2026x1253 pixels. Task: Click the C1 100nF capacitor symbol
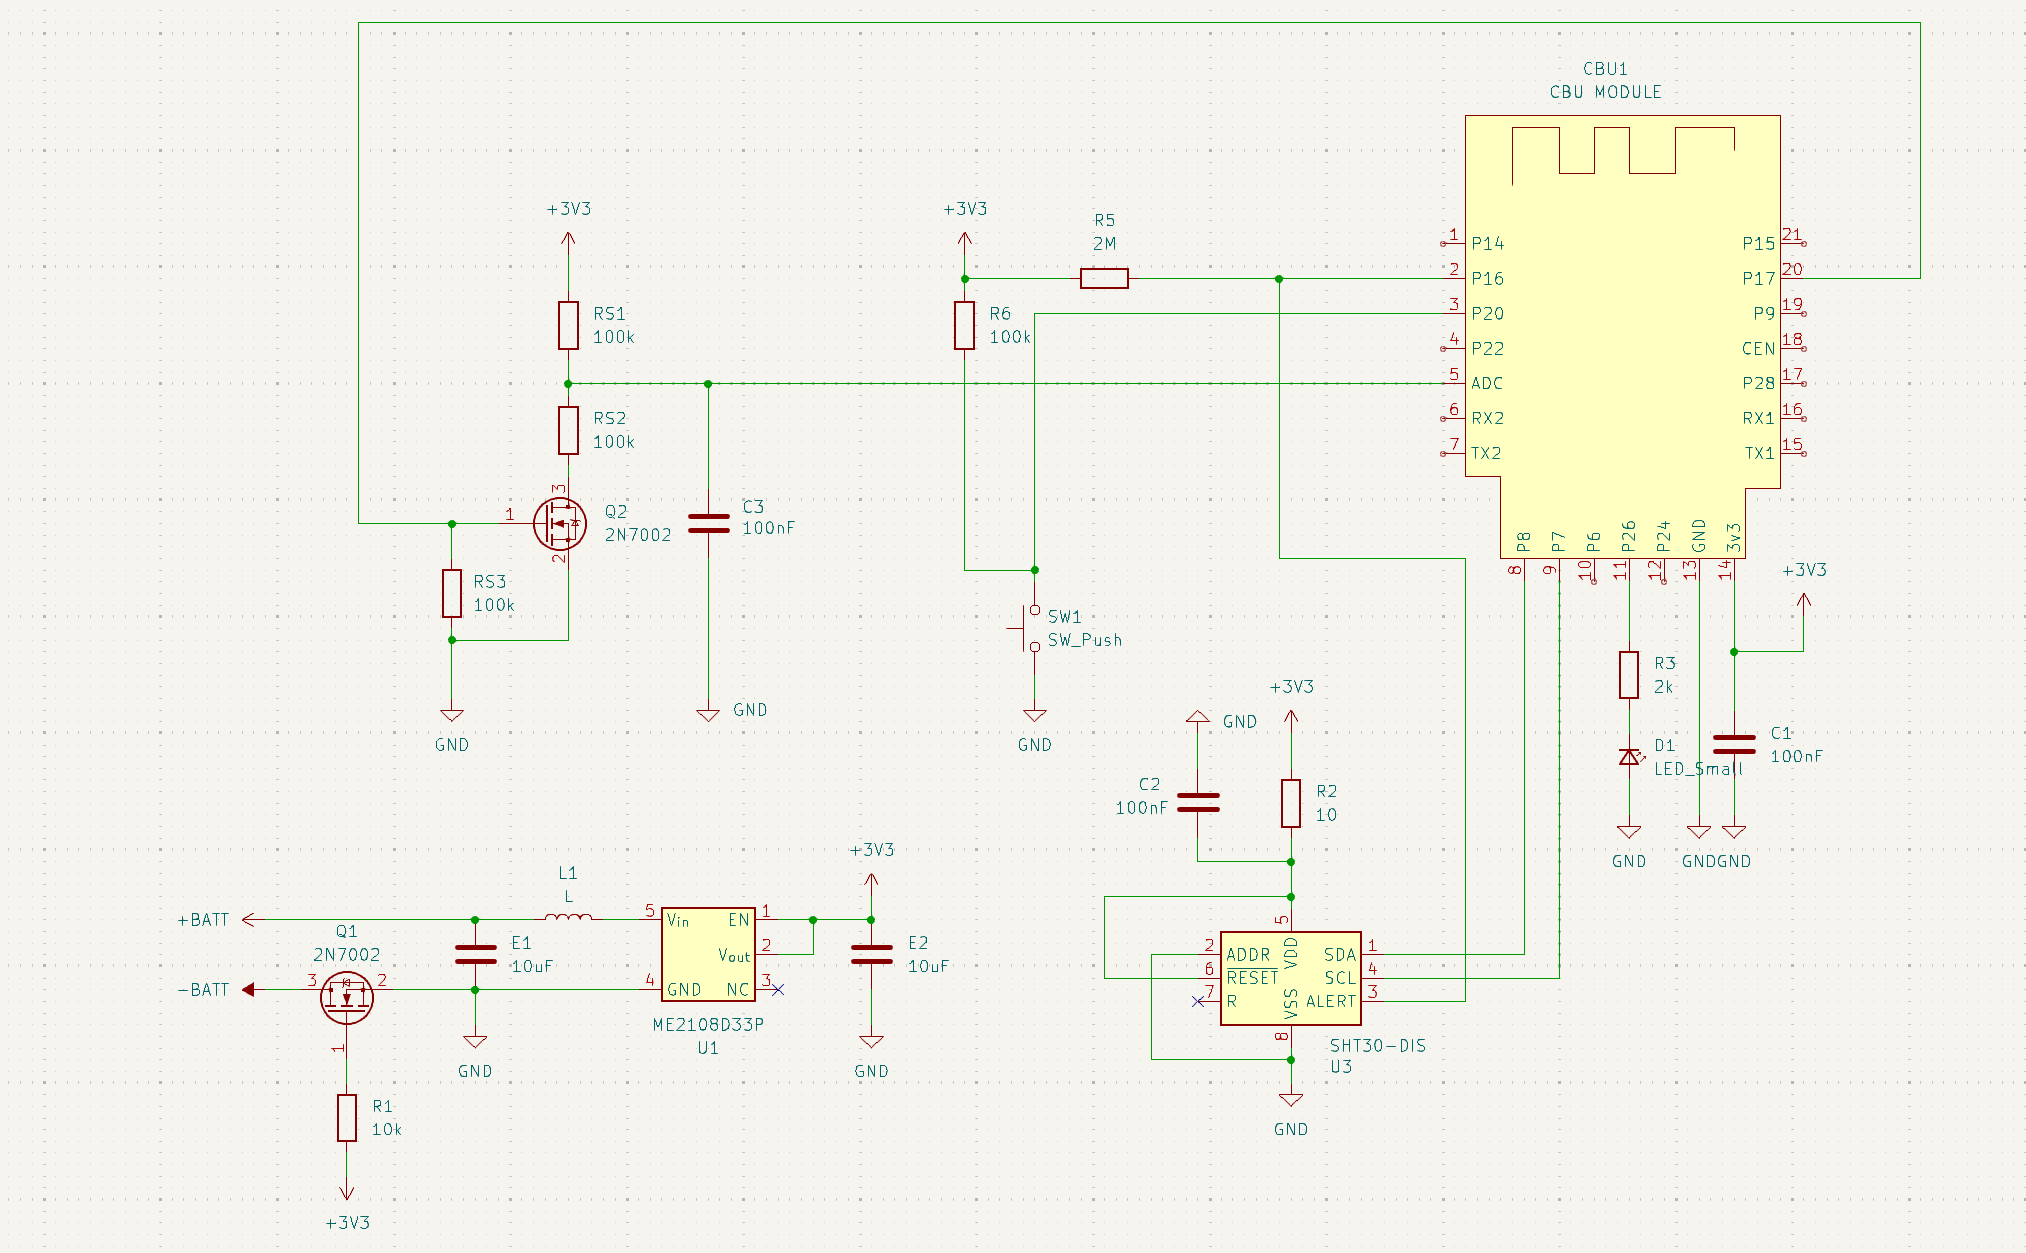pos(1734,744)
